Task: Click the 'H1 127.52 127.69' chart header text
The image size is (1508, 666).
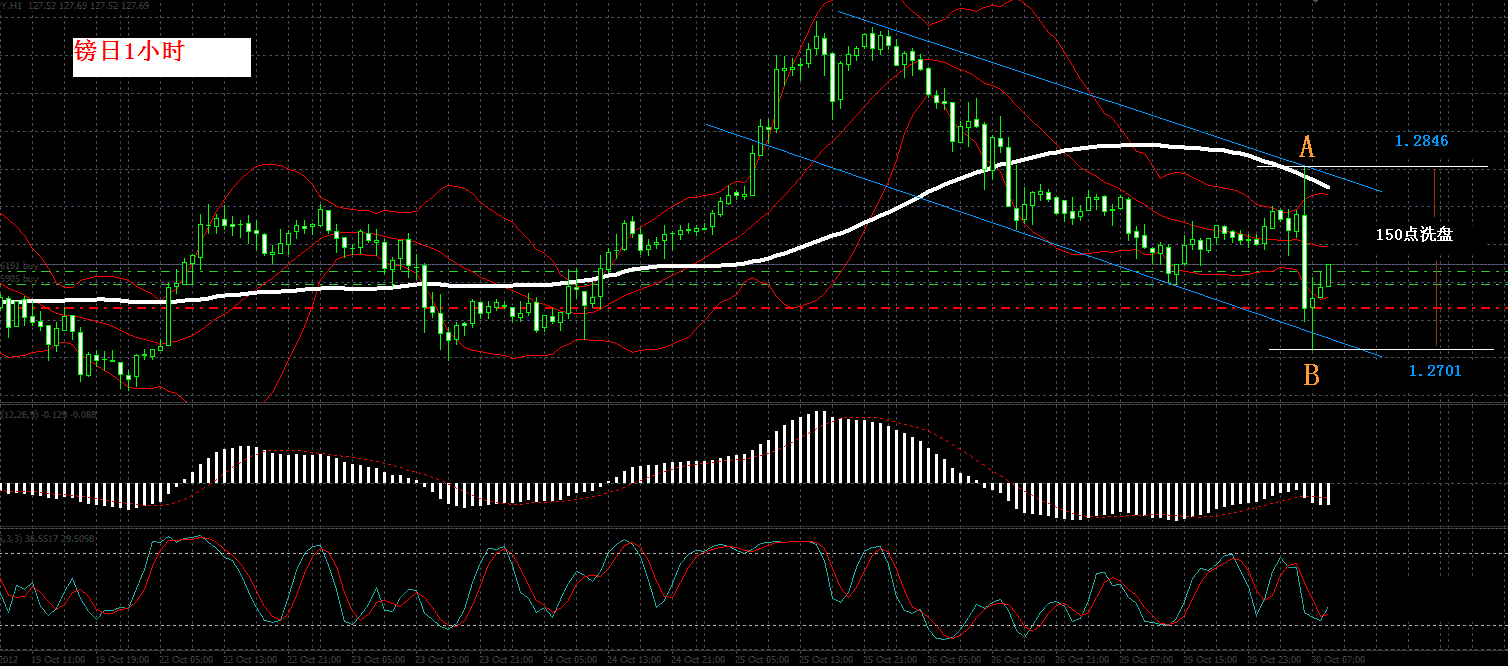Action: click(74, 5)
